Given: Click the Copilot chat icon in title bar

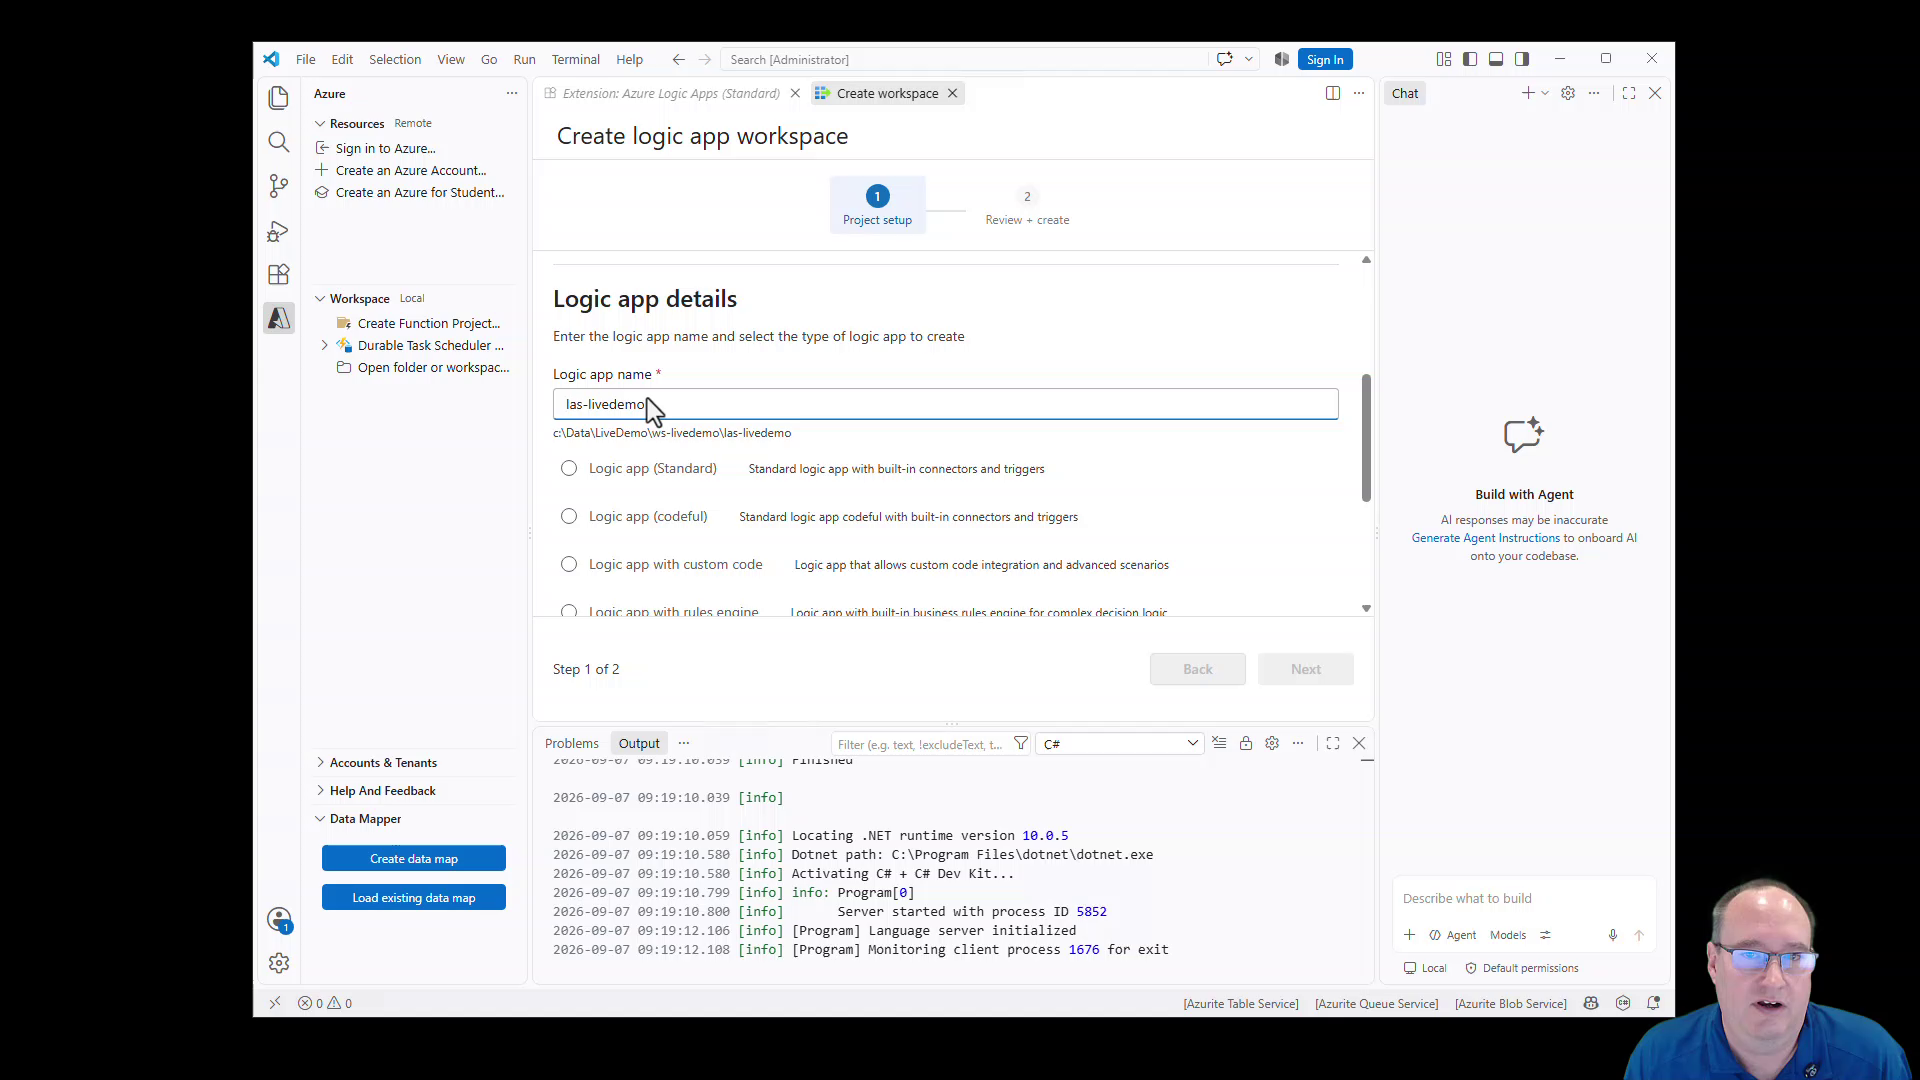Looking at the screenshot, I should click(1224, 59).
